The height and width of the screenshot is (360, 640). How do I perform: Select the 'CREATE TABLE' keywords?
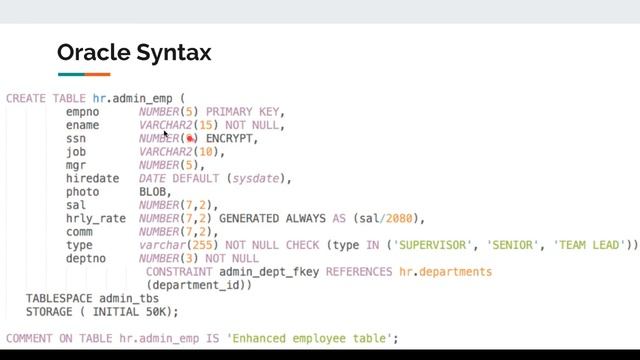coord(46,98)
